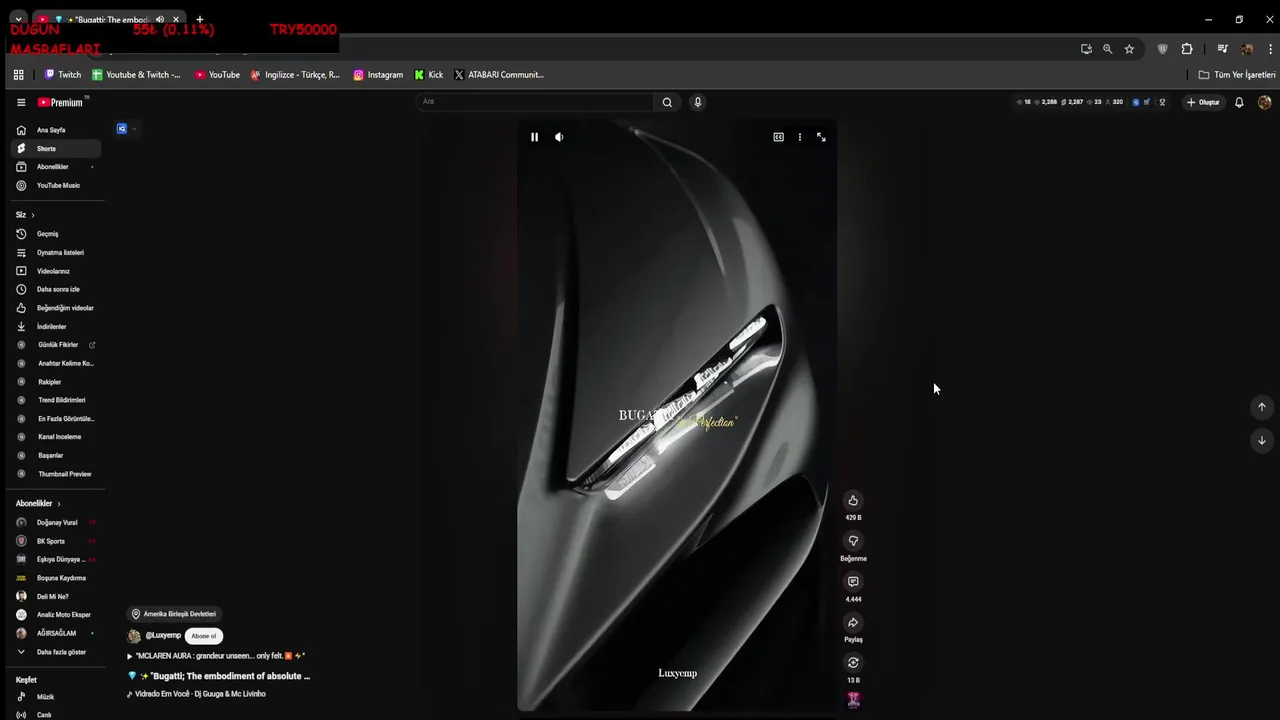Open YouTube Music in the sidebar
1280x720 pixels.
[x=56, y=185]
